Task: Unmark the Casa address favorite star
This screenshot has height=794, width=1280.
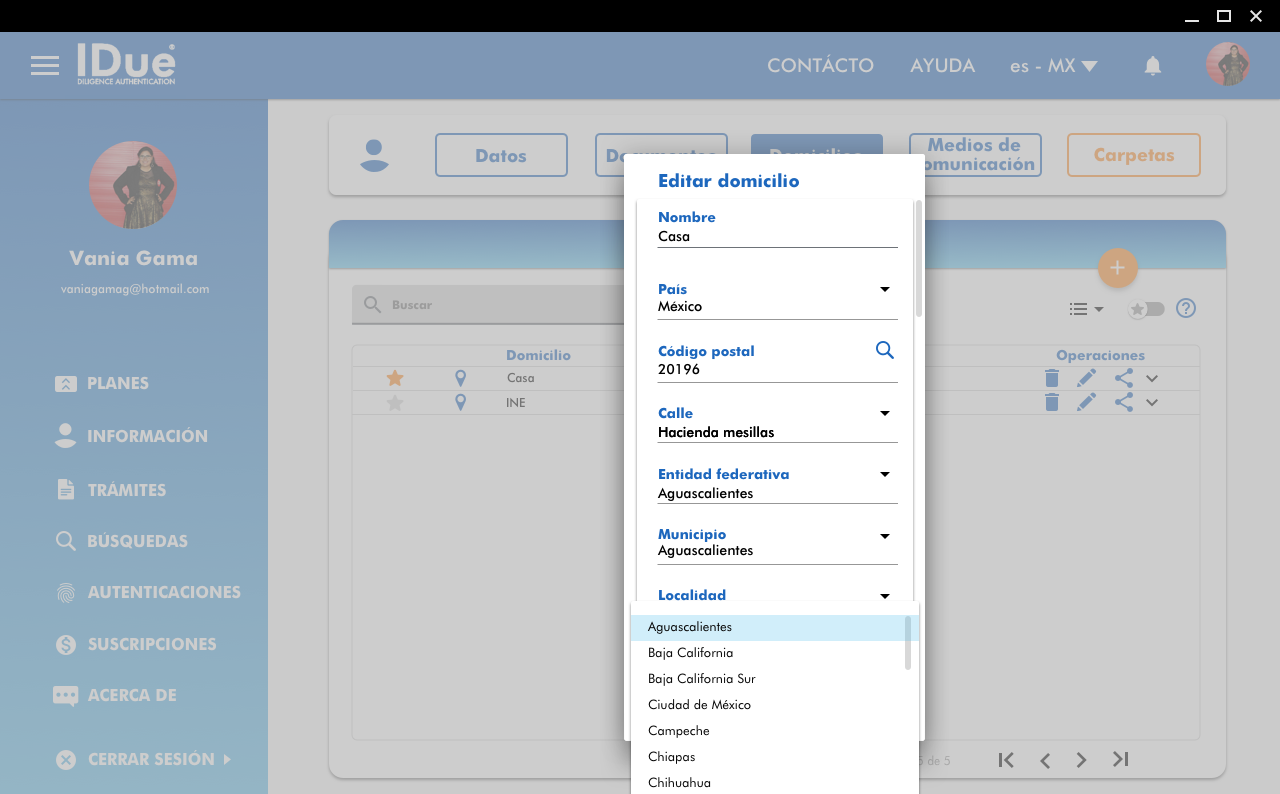Action: [395, 378]
